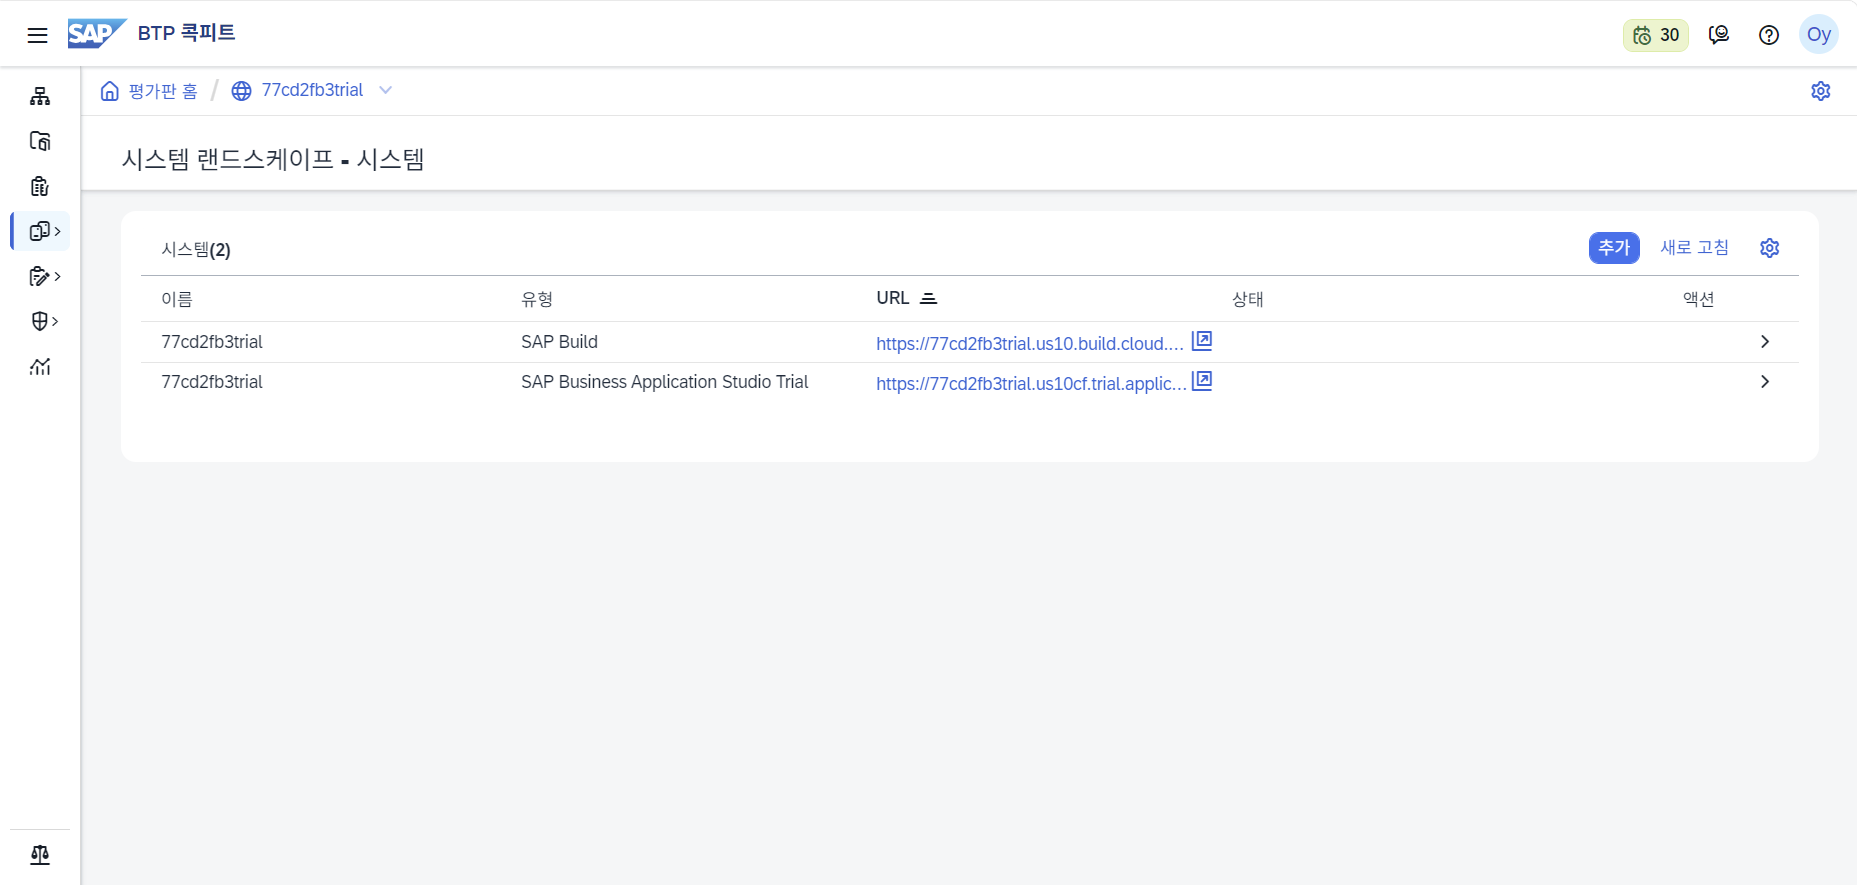Open the help question mark icon

tap(1769, 35)
